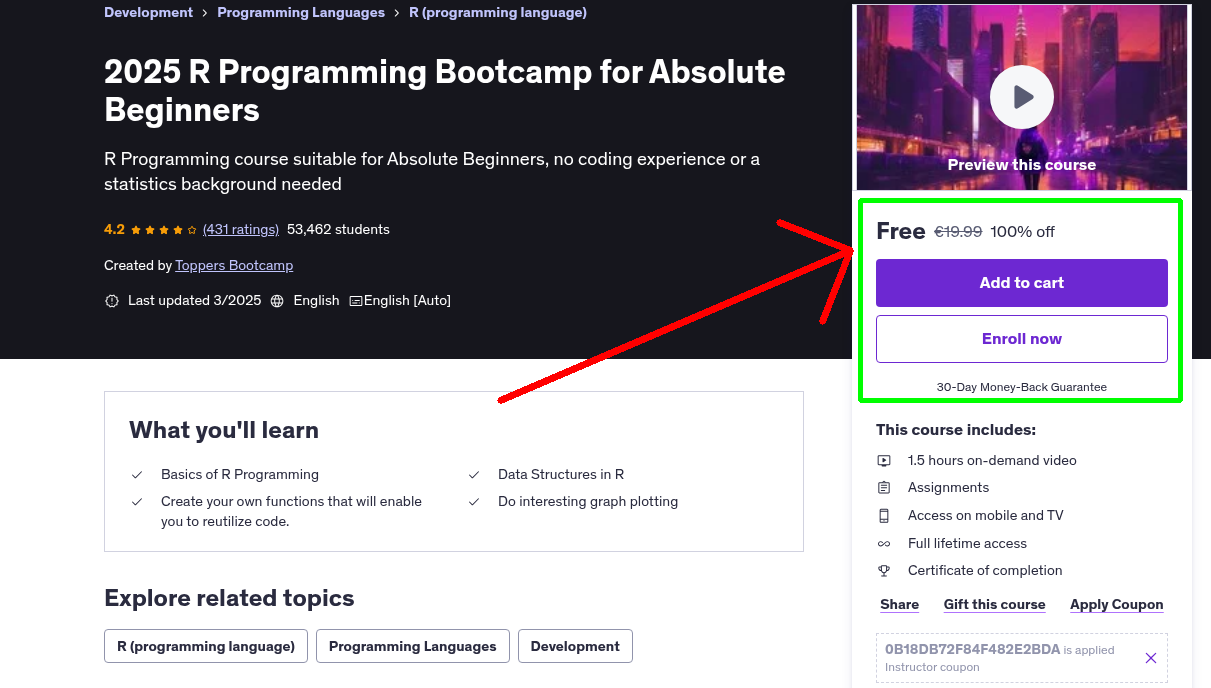
Task: Click the globe icon next to English
Action: tap(277, 300)
